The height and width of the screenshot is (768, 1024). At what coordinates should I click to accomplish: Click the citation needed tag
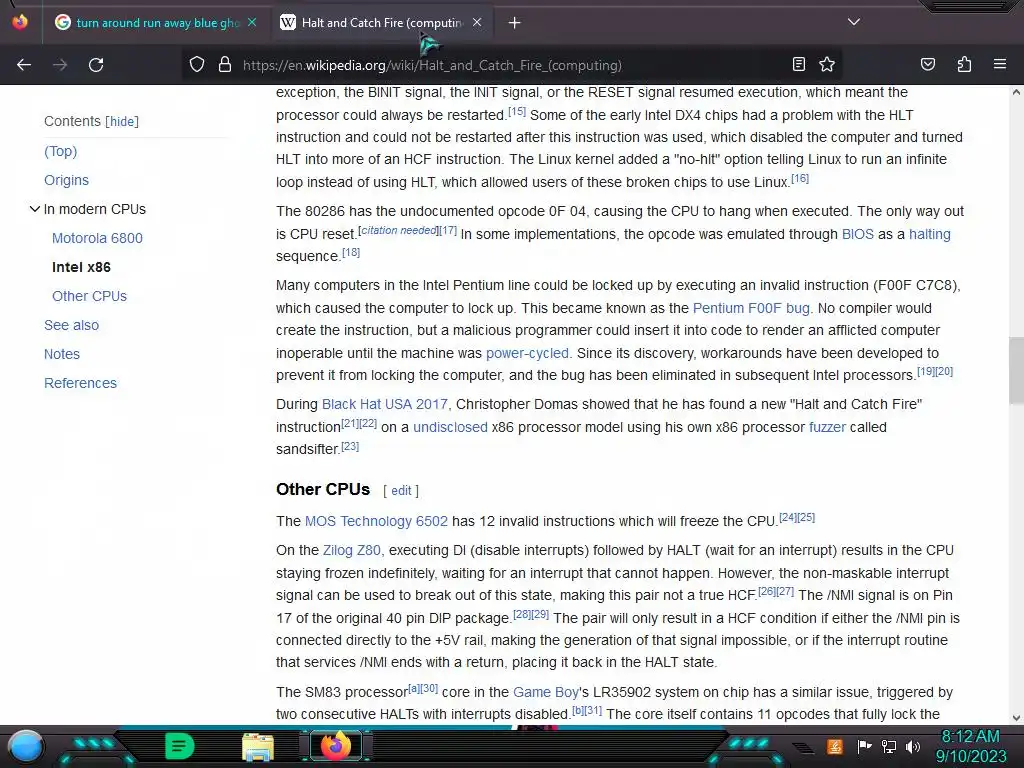click(399, 231)
